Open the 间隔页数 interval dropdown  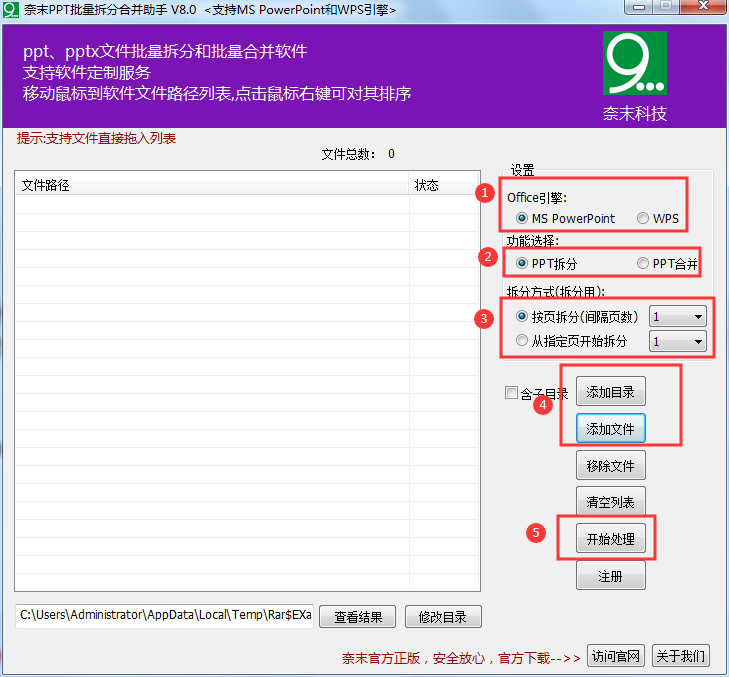pyautogui.click(x=678, y=316)
